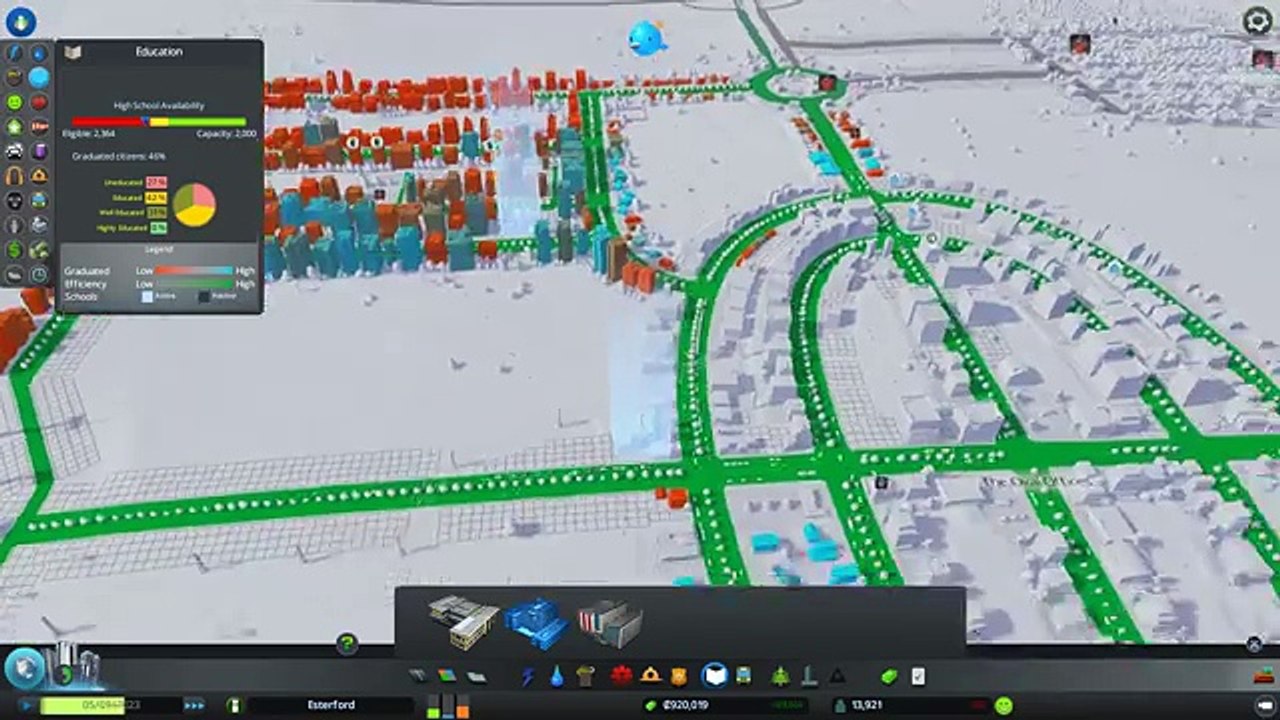Open the info views round button
The height and width of the screenshot is (720, 1280).
pos(21,21)
